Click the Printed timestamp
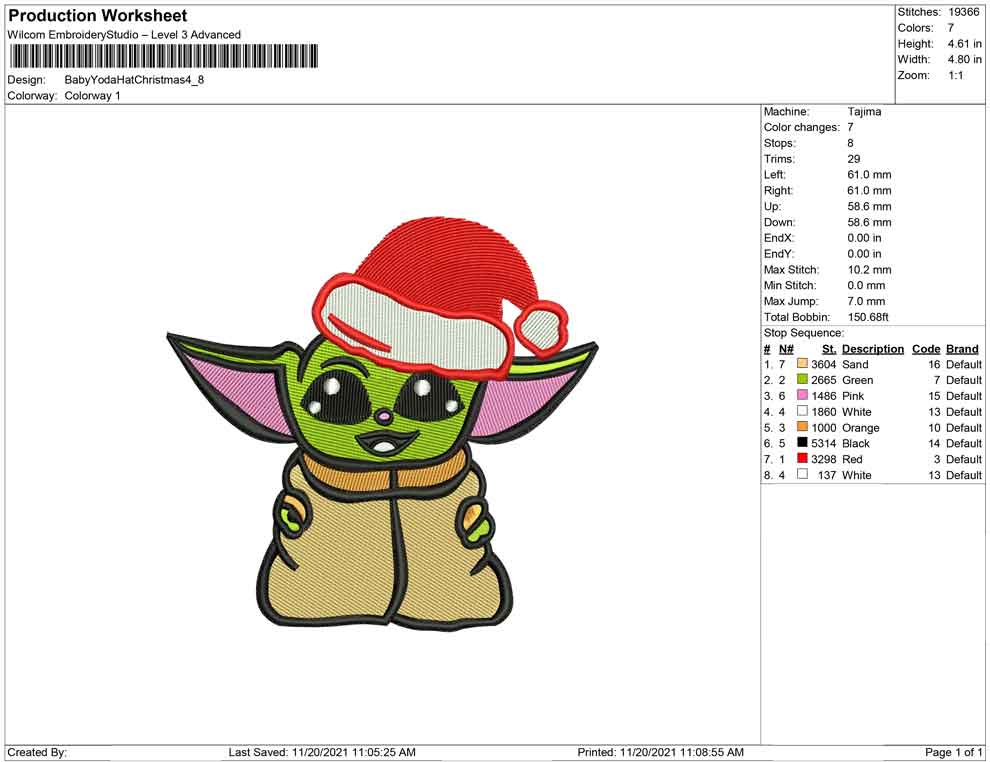The width and height of the screenshot is (990, 762). tap(660, 752)
